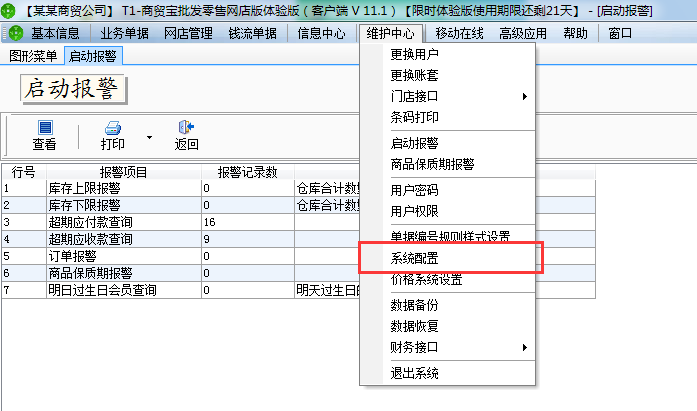Image resolution: width=697 pixels, height=411 pixels.
Task: Click the 报警记录数 column header
Action: 248,172
